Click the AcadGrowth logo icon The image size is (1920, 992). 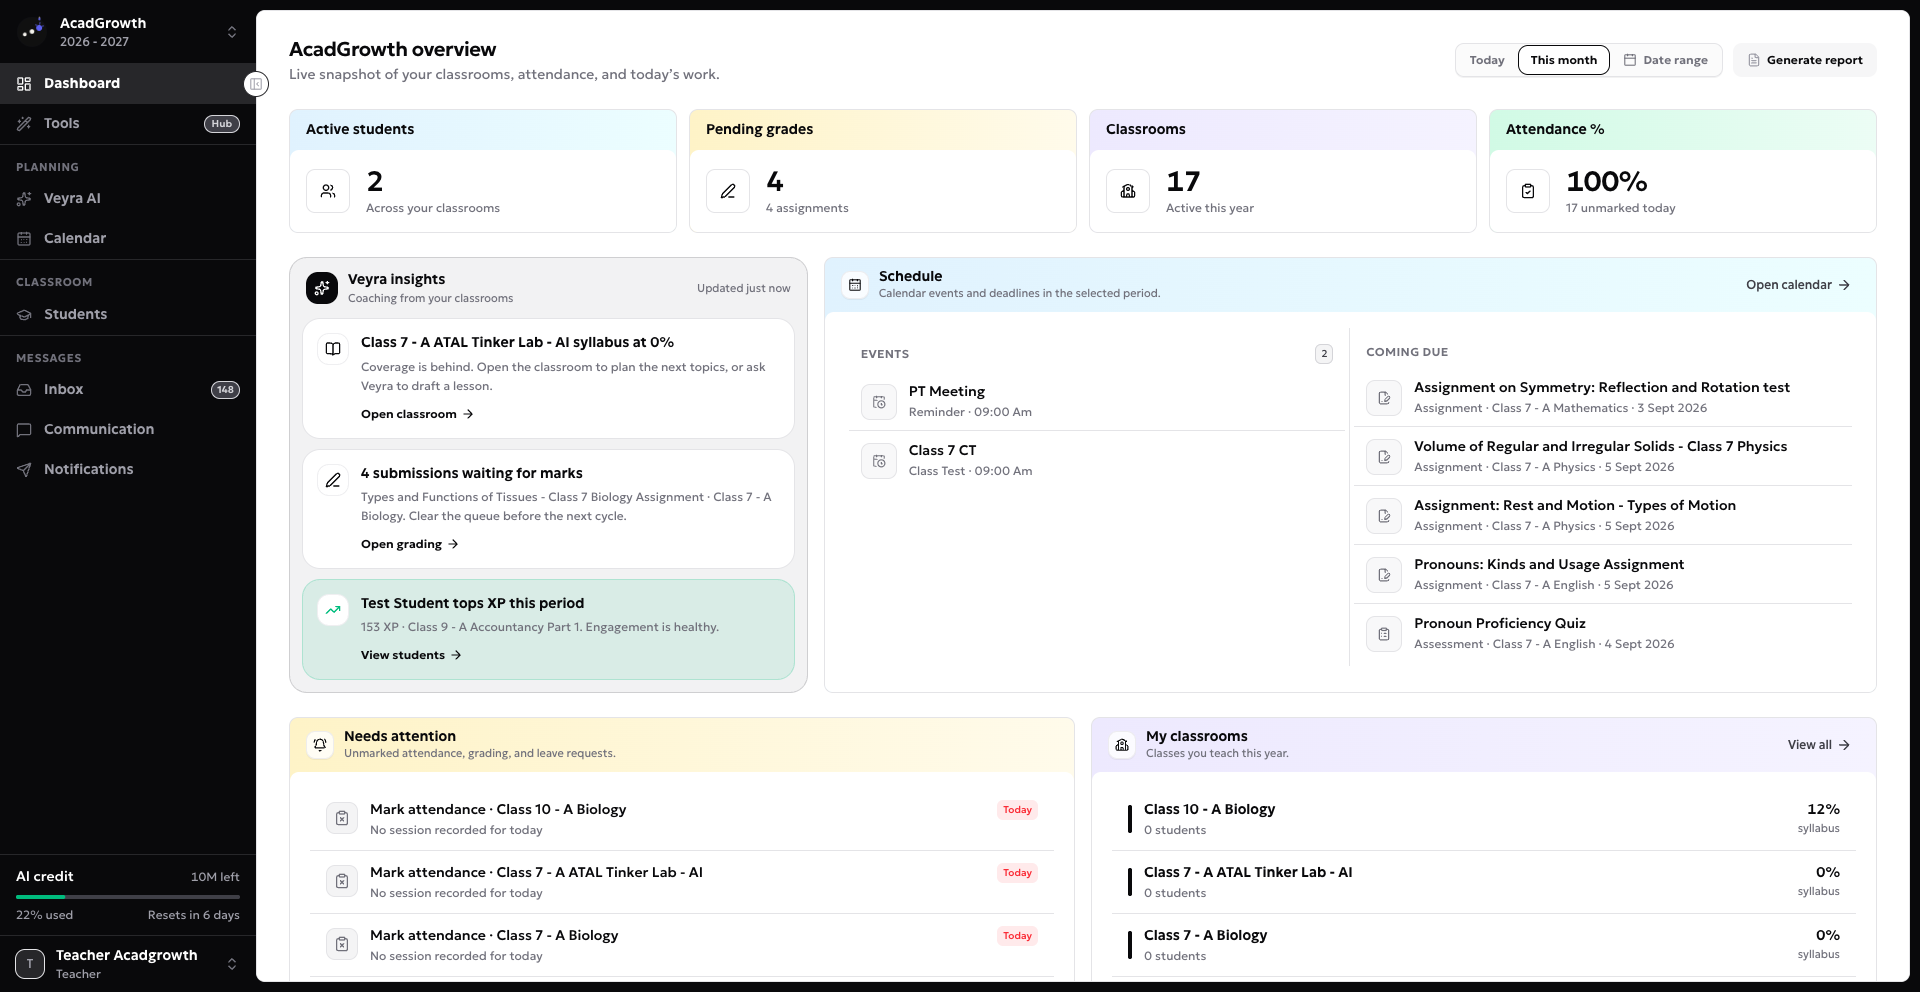coord(32,32)
